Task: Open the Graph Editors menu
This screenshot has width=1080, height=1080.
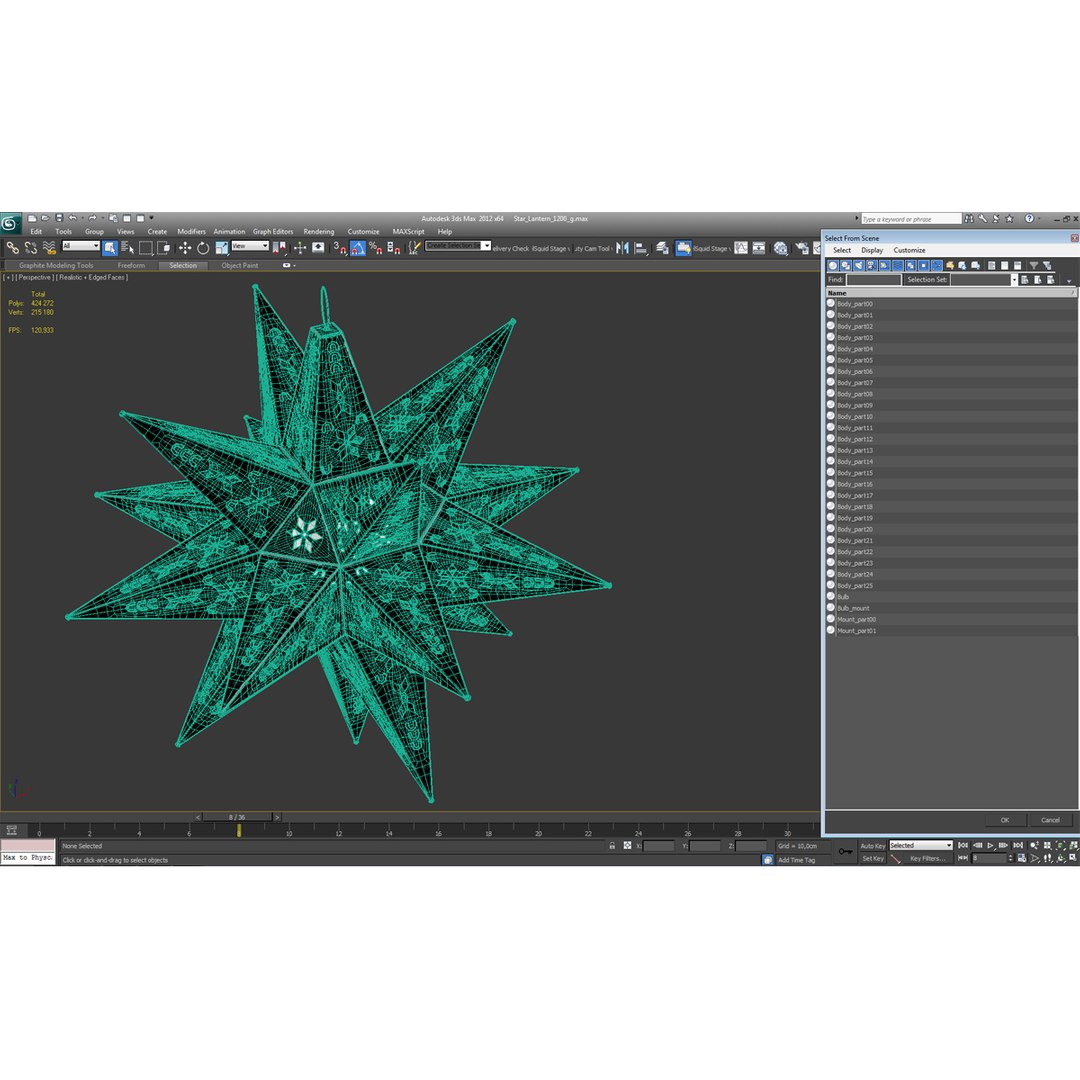Action: (x=273, y=231)
